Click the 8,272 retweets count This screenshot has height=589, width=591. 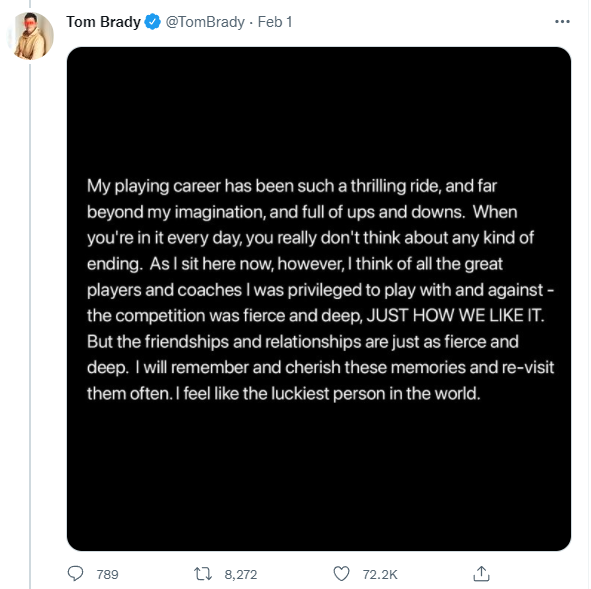(x=241, y=574)
